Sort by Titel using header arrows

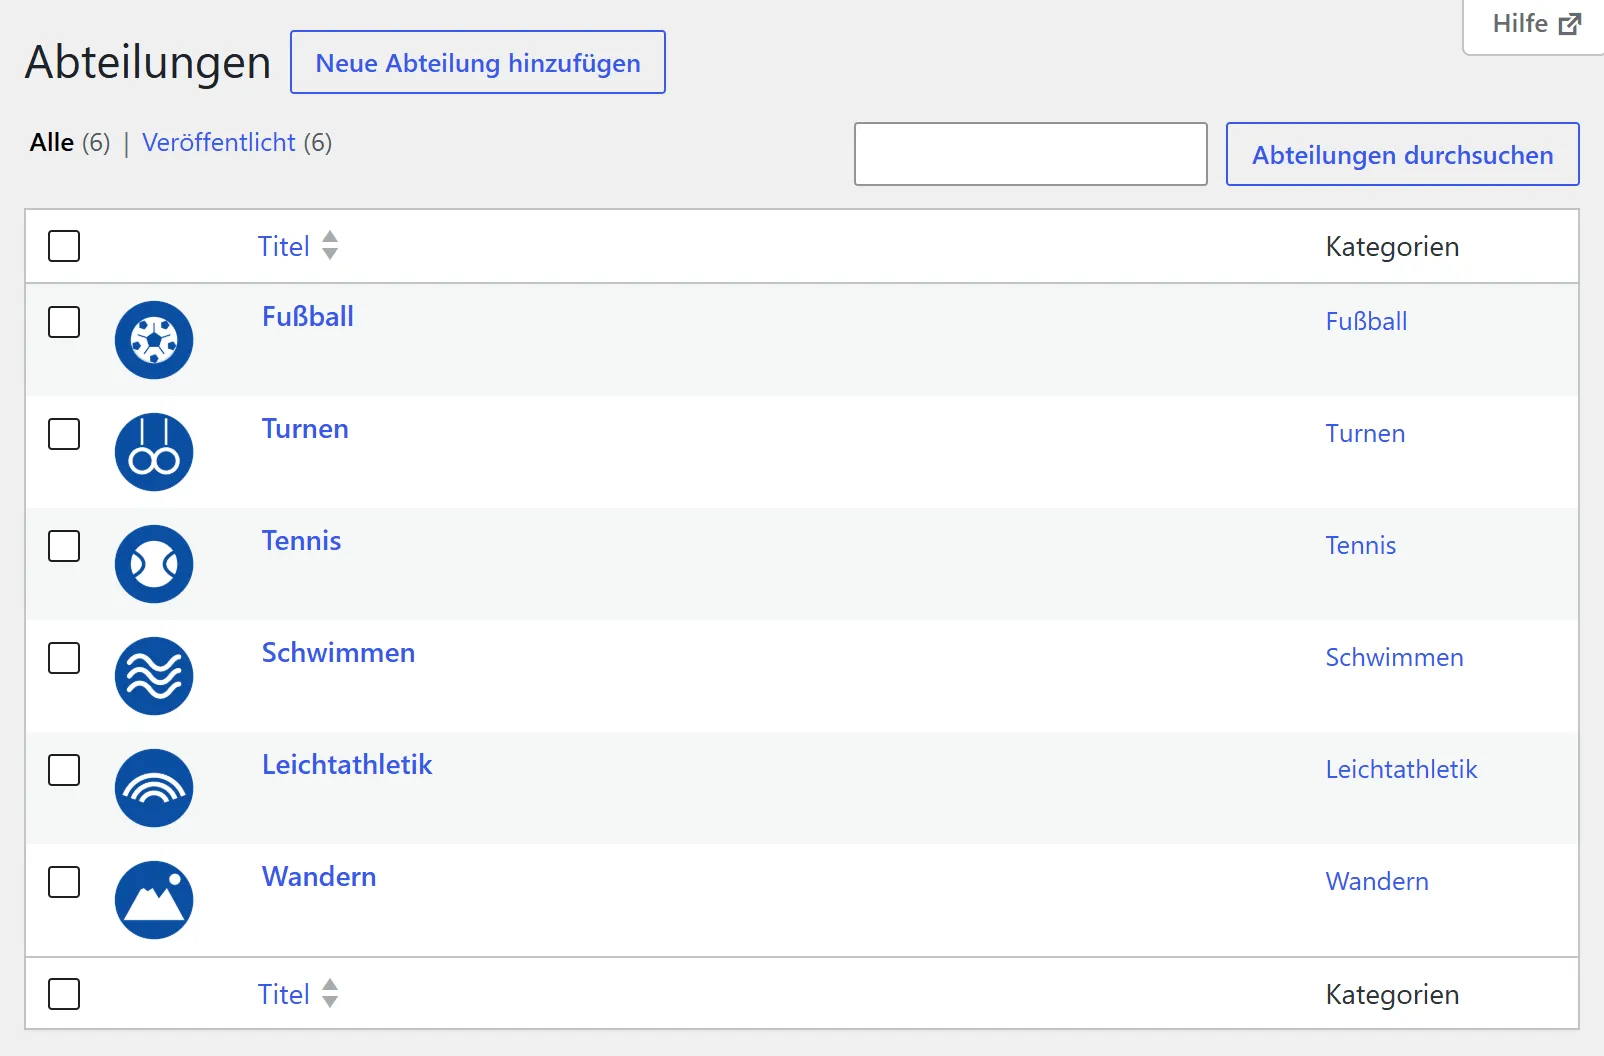click(x=330, y=246)
